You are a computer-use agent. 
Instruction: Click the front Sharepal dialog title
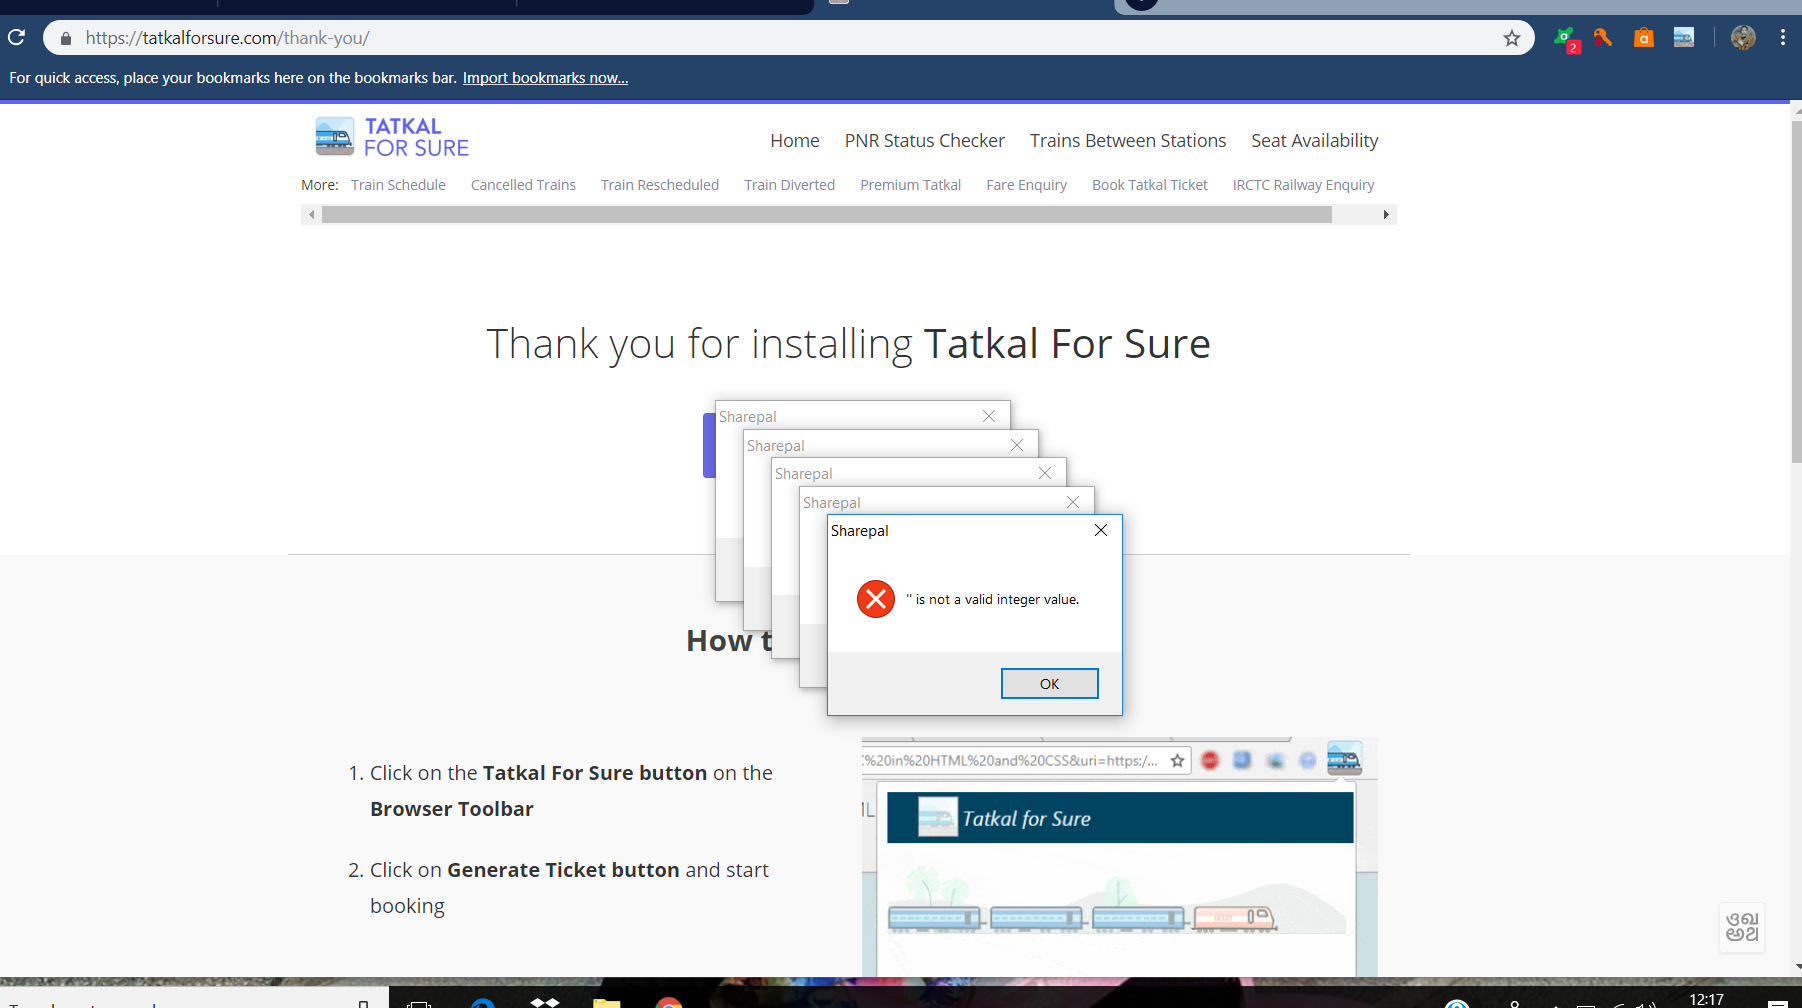[x=860, y=531]
